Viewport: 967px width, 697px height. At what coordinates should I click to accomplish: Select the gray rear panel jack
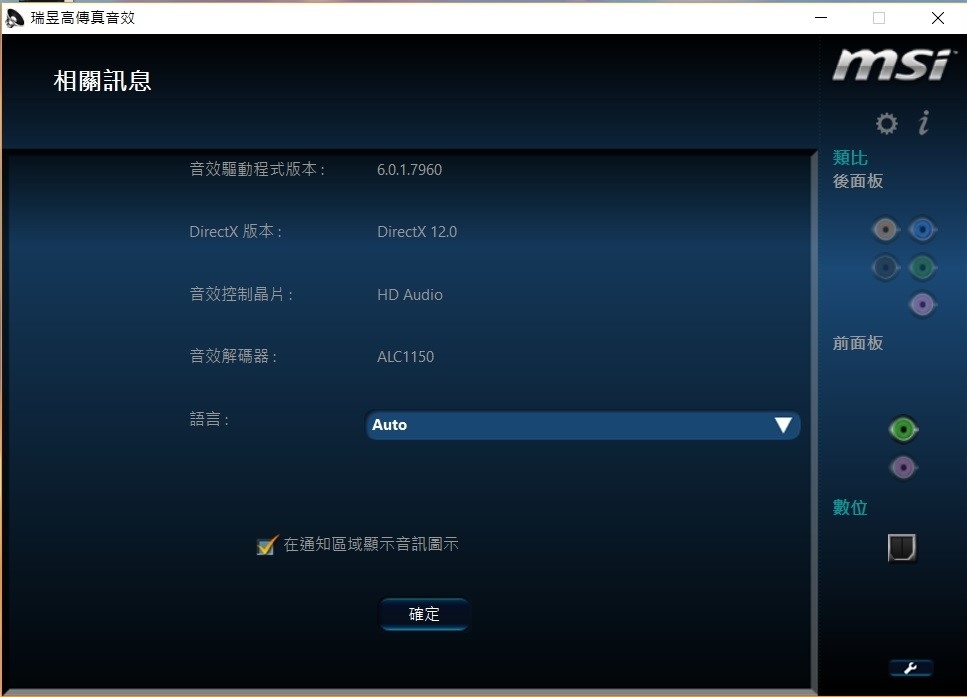point(886,230)
